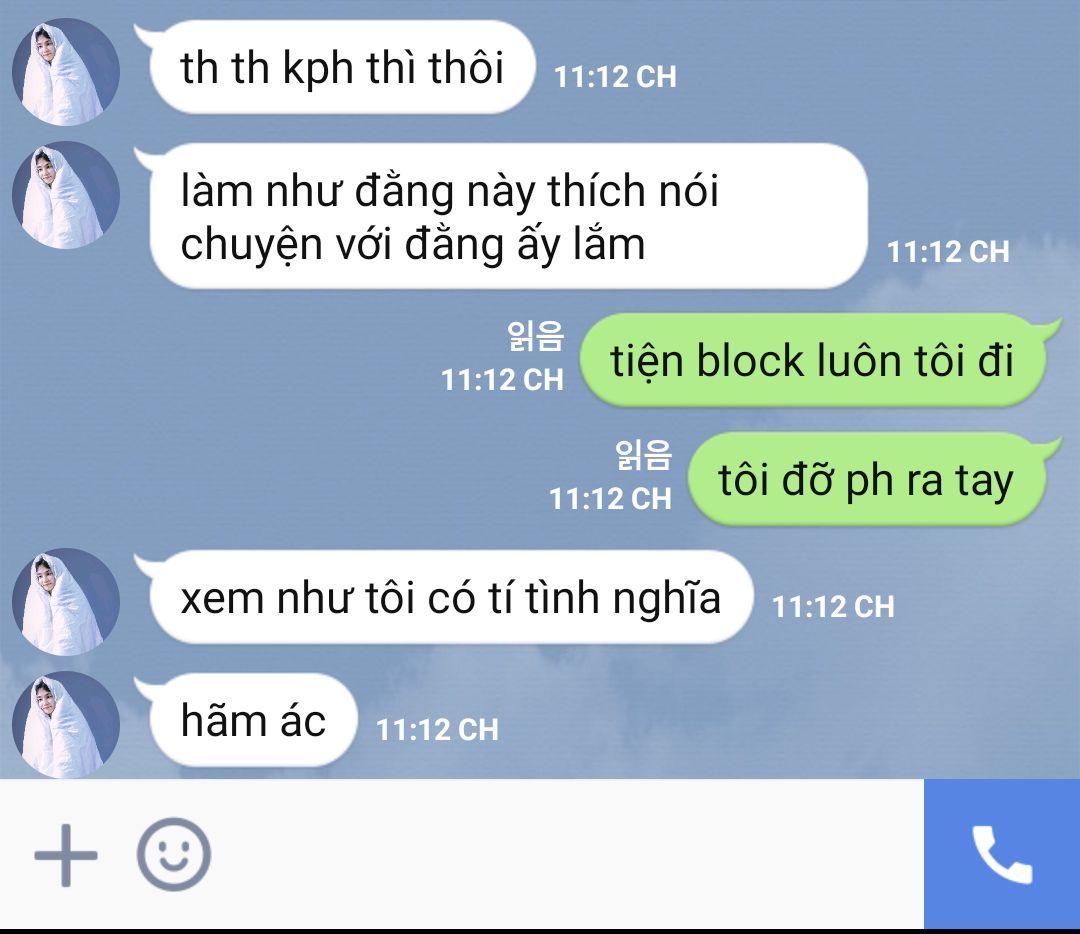The height and width of the screenshot is (934, 1080).
Task: Tap timestamp beside 'th th kph thì thôi'
Action: coord(615,76)
